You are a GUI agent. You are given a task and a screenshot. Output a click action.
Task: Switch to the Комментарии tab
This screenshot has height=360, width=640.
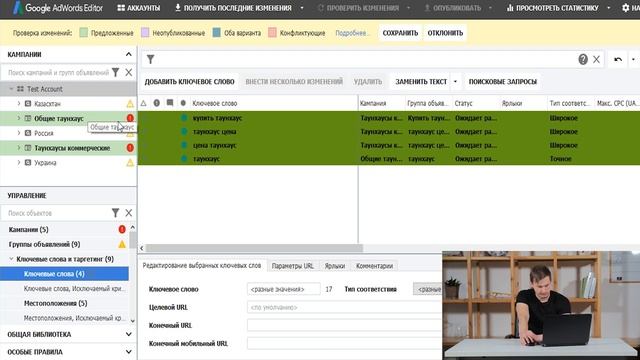(x=374, y=266)
